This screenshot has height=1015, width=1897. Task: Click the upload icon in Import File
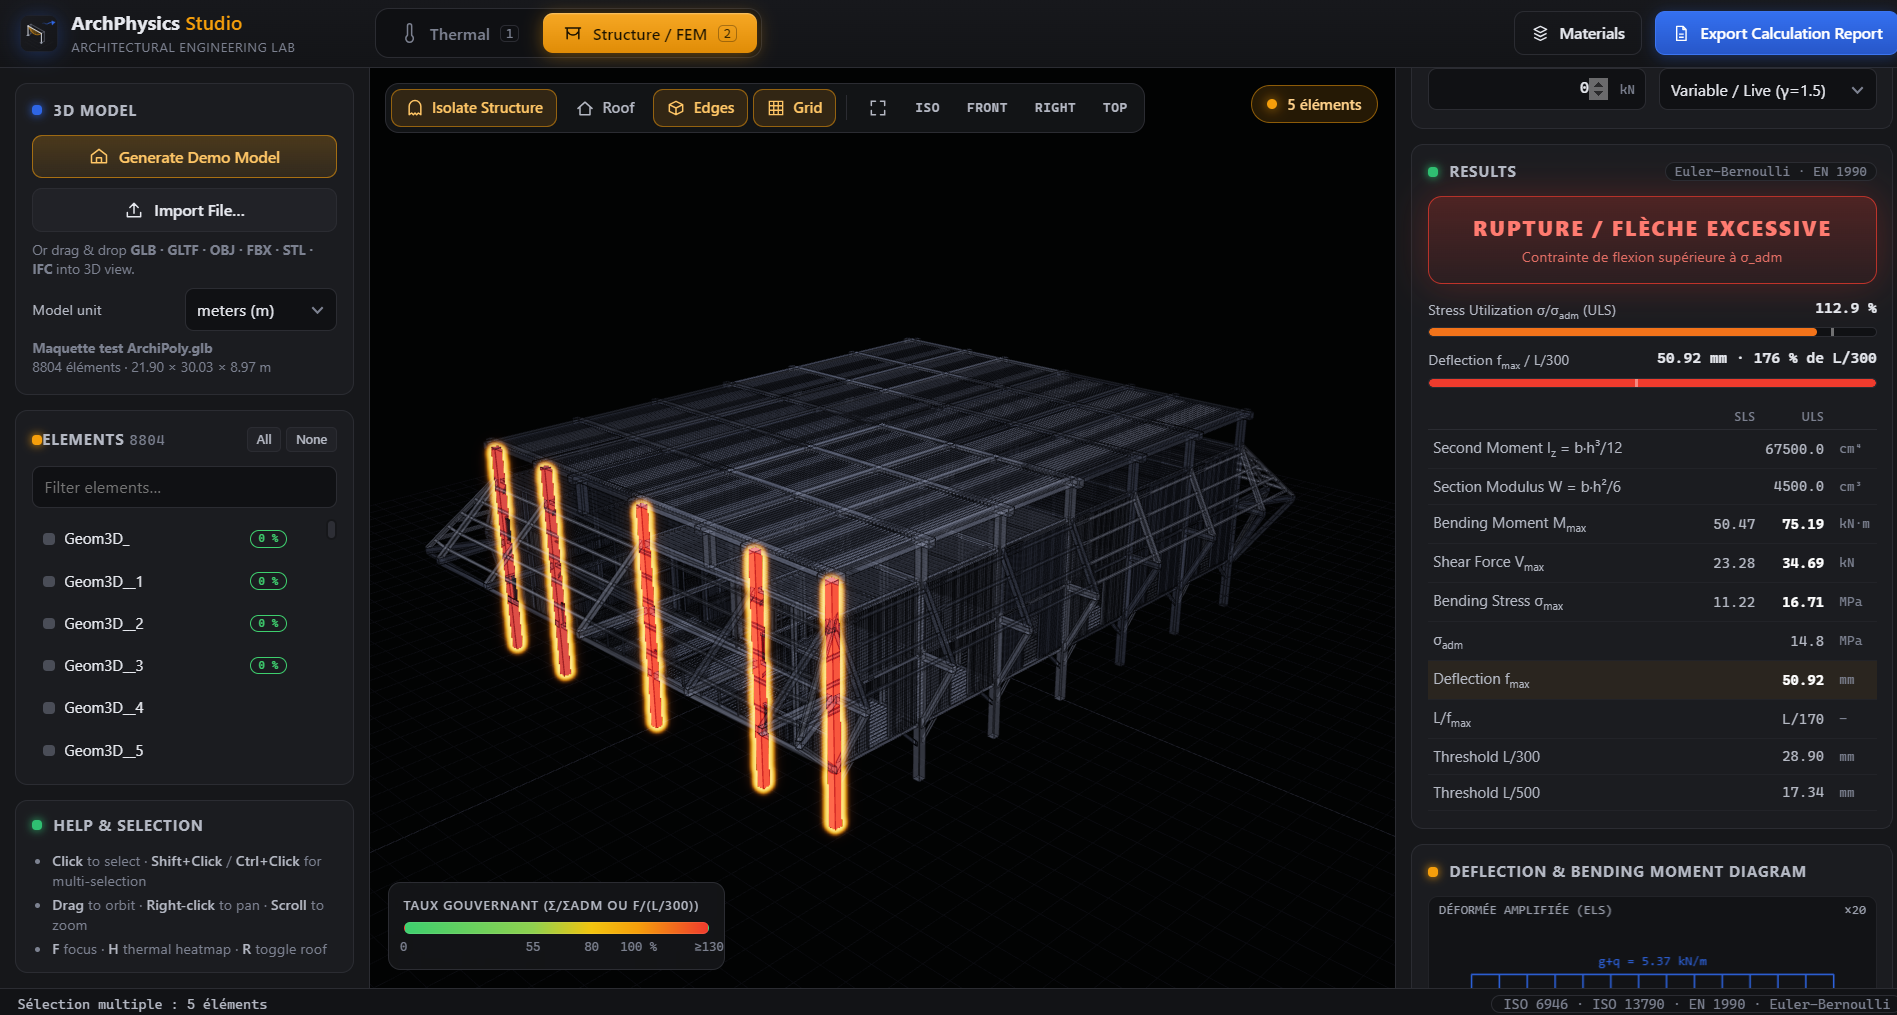(x=134, y=210)
